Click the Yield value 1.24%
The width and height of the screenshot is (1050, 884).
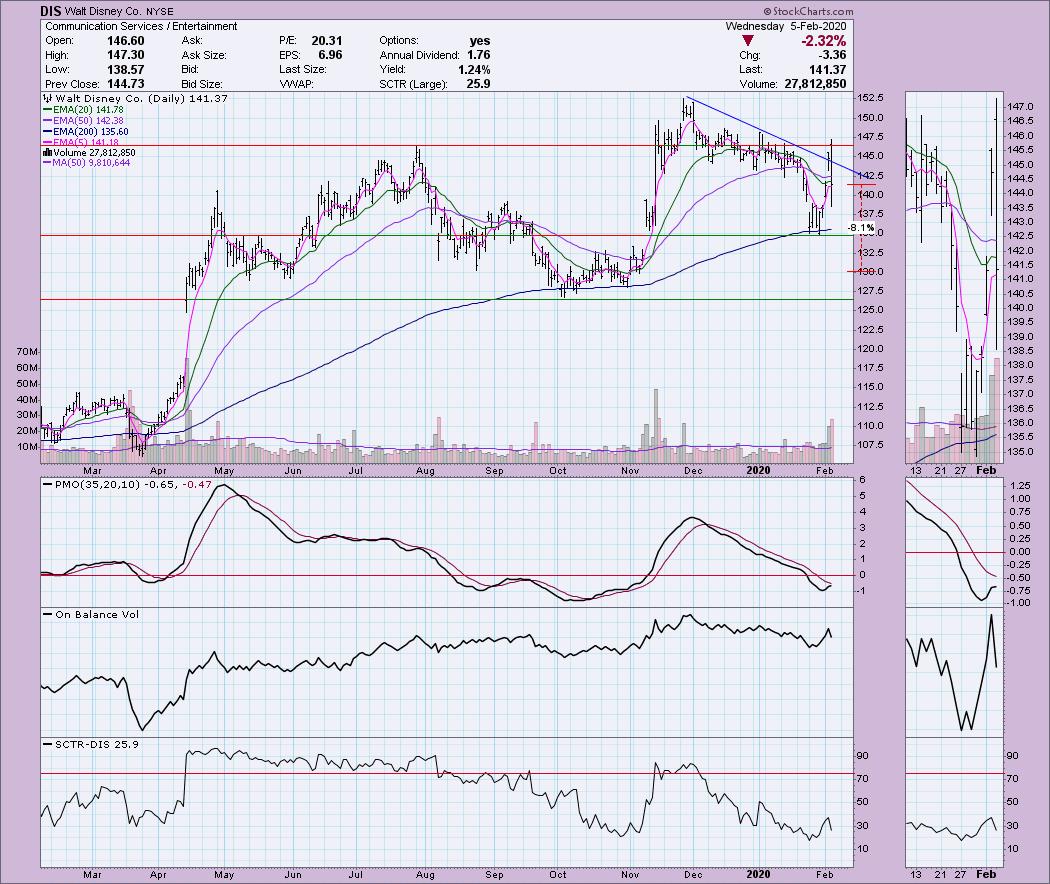(x=474, y=70)
